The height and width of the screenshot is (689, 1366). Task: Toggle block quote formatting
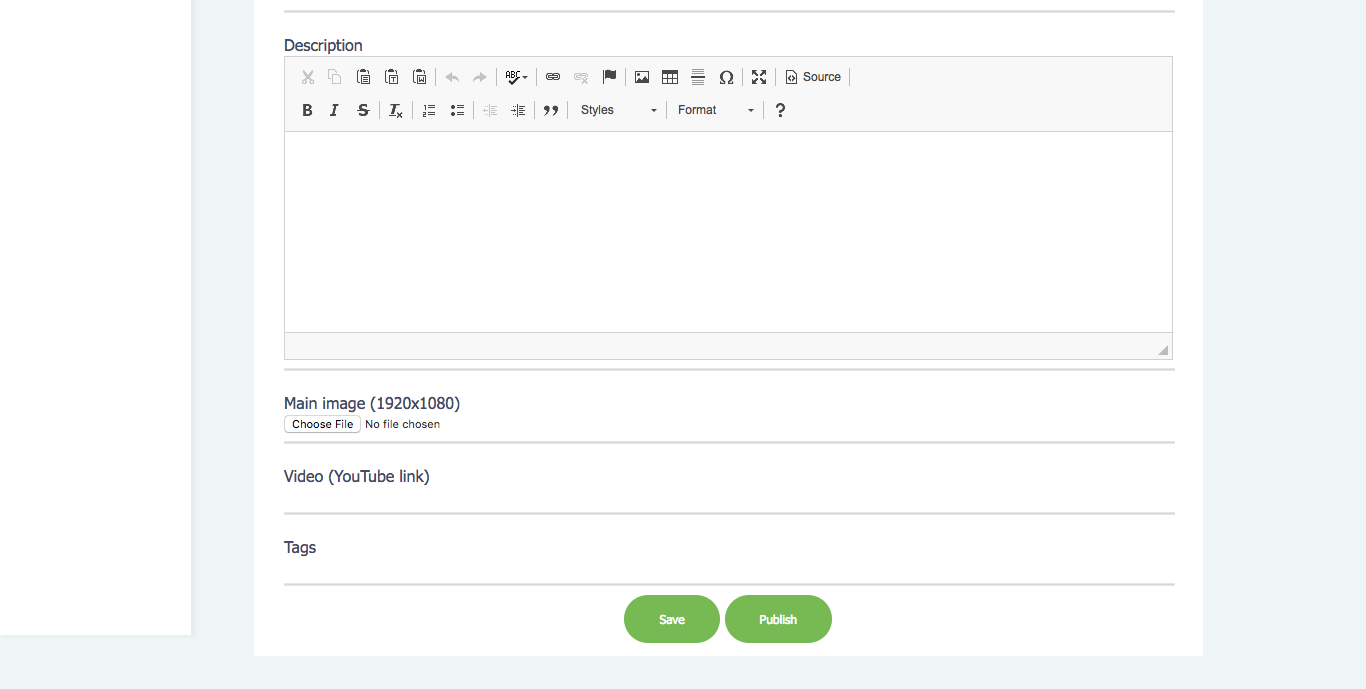pos(550,110)
